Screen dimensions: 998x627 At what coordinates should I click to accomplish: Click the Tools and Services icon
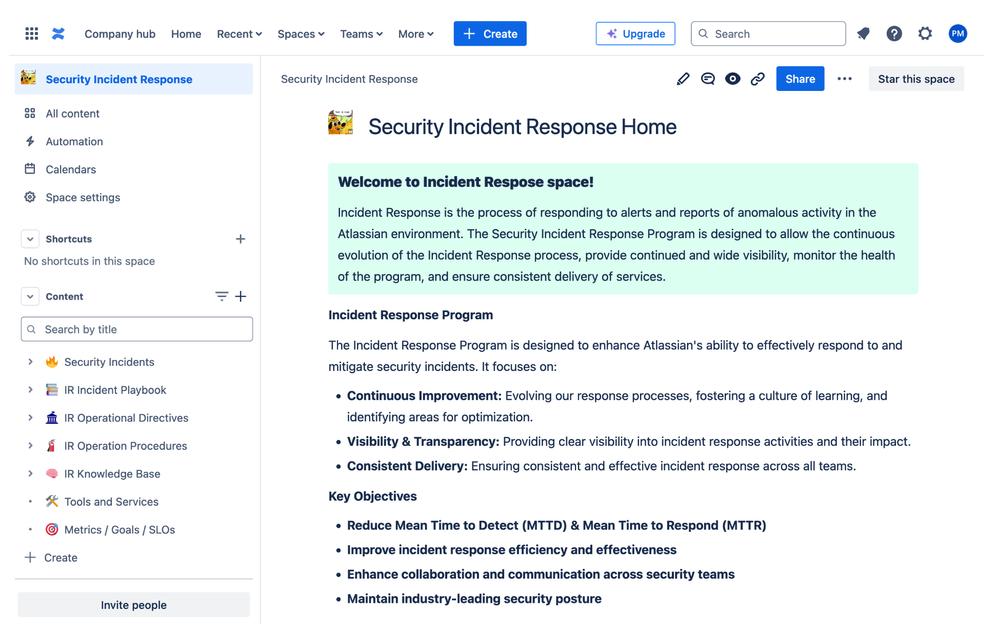52,502
